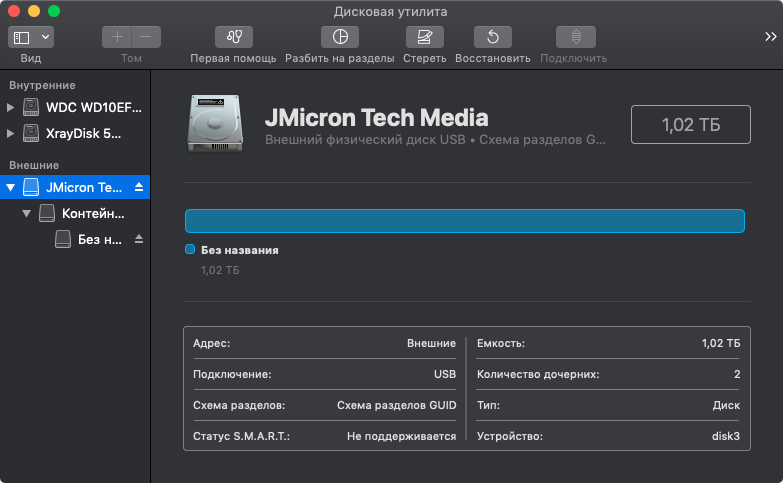783x483 pixels.
Task: Collapse the Контейнер tree item
Action: 27,213
